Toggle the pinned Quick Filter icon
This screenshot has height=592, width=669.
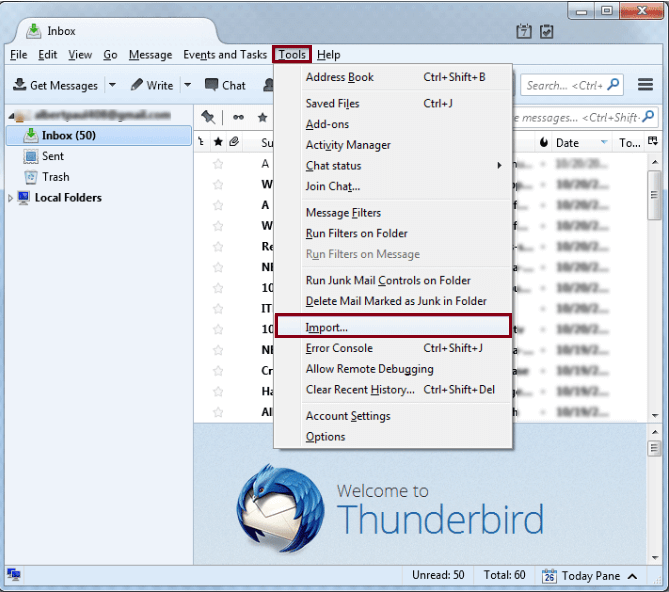[x=208, y=117]
